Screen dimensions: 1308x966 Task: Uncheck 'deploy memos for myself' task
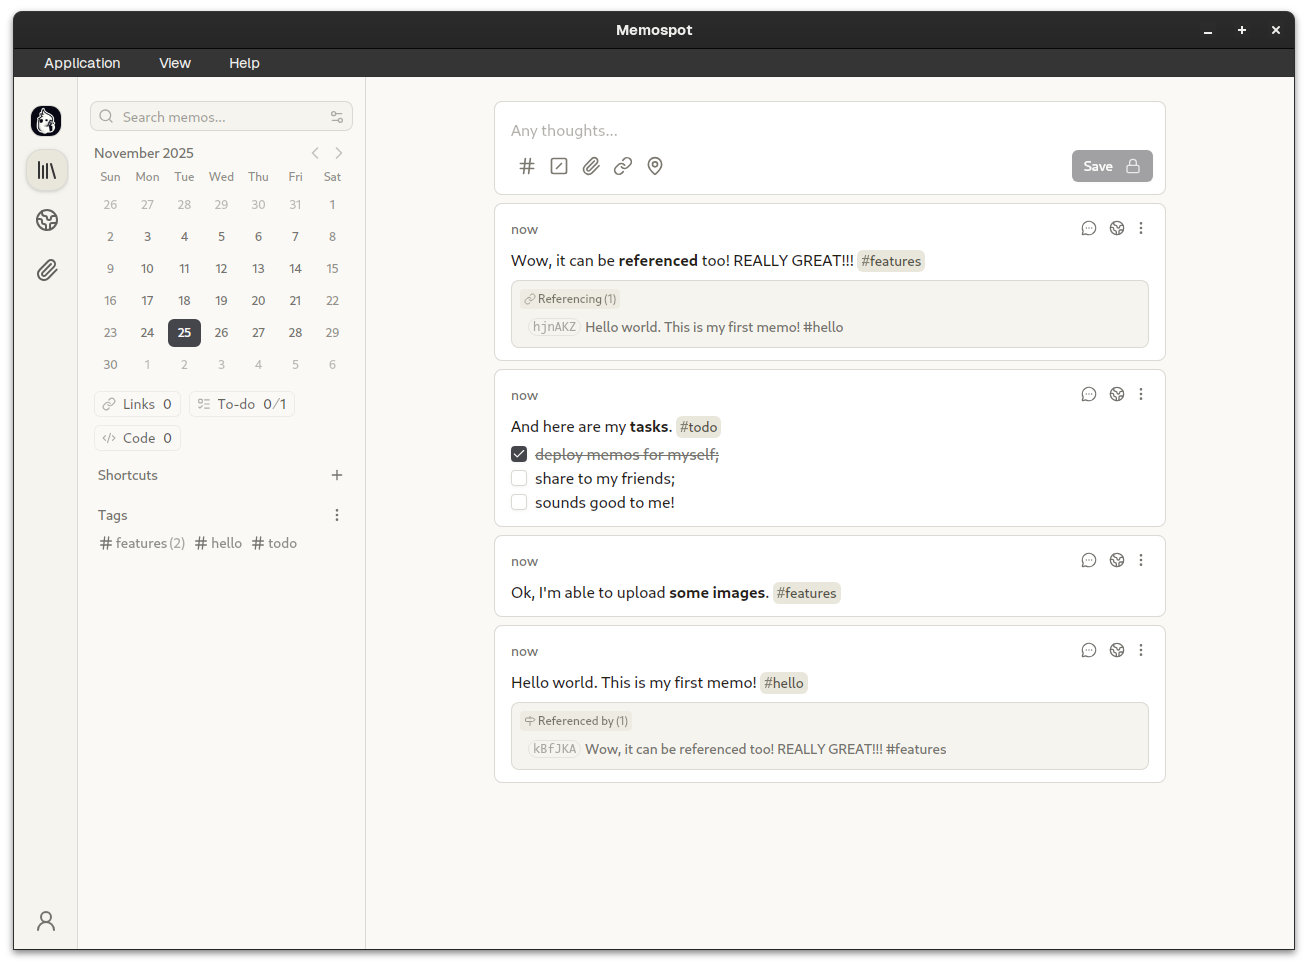(519, 454)
